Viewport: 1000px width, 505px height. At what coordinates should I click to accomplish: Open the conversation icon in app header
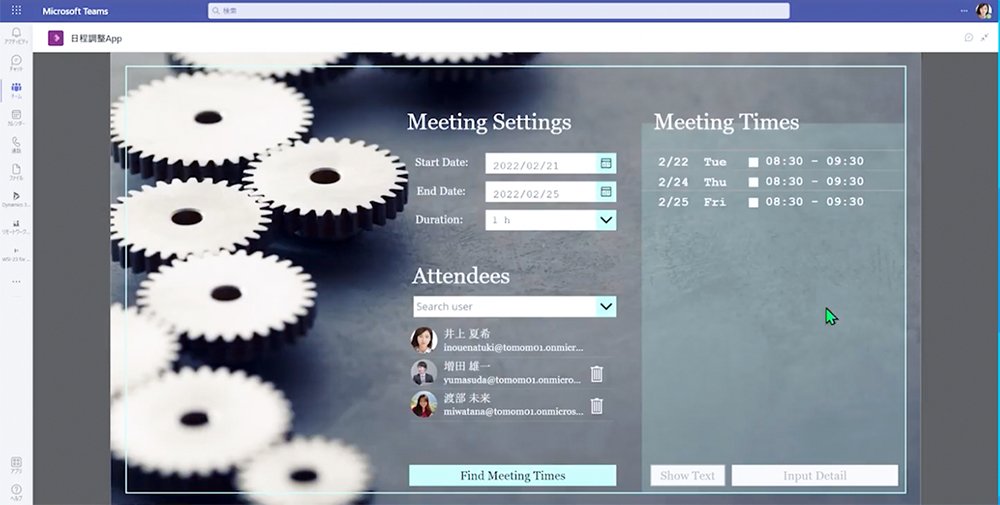pos(969,38)
